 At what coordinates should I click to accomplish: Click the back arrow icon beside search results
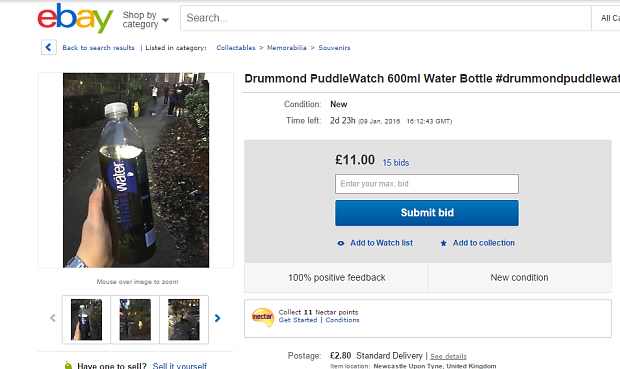[49, 47]
